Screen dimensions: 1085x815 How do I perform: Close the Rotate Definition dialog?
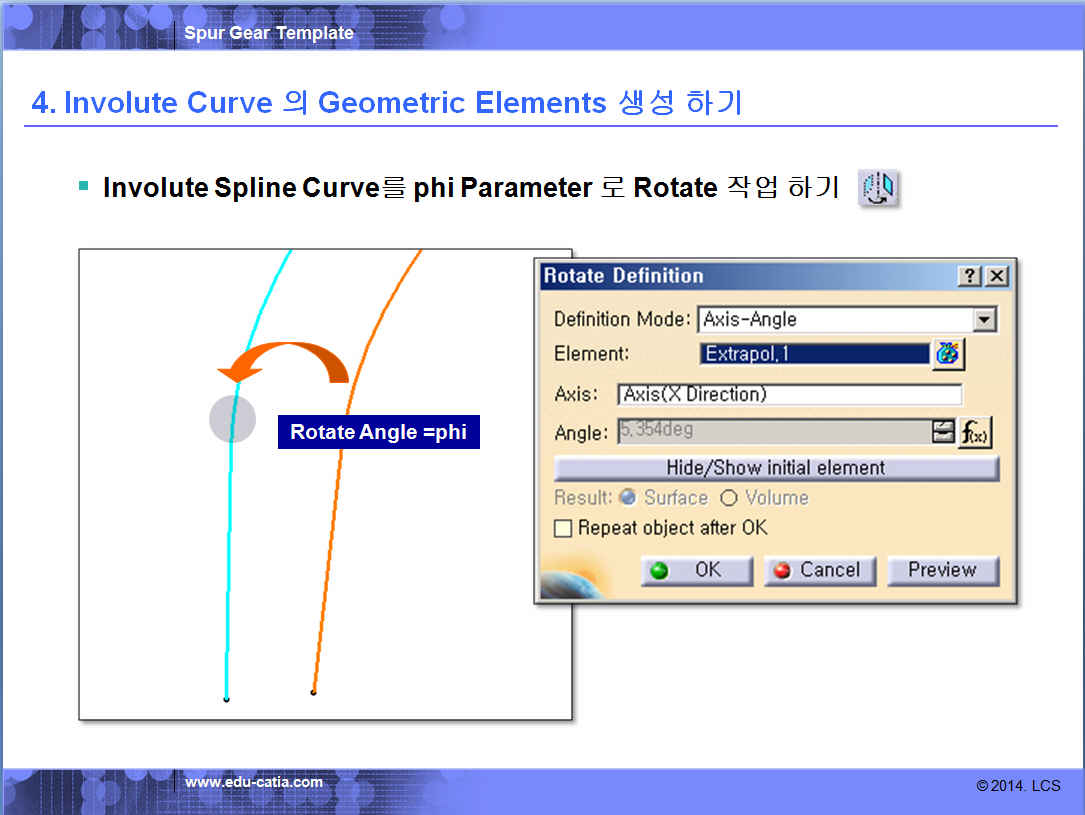(x=996, y=277)
